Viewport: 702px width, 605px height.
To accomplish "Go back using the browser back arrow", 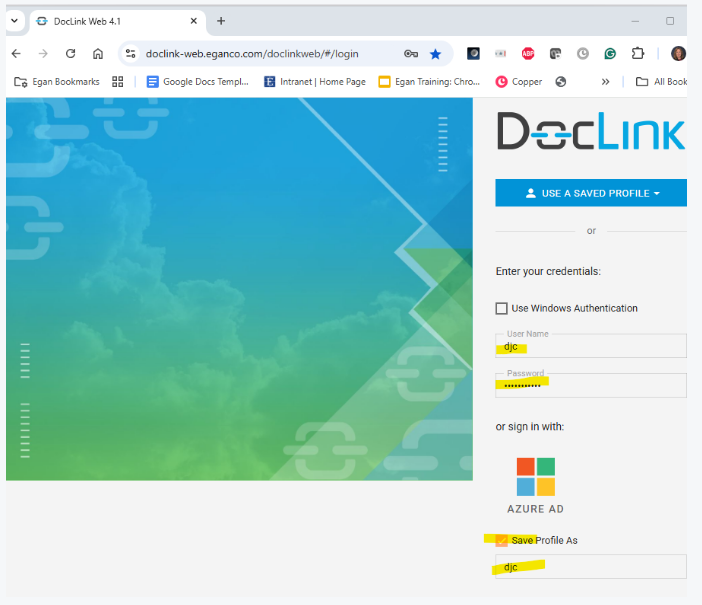I will pyautogui.click(x=16, y=54).
